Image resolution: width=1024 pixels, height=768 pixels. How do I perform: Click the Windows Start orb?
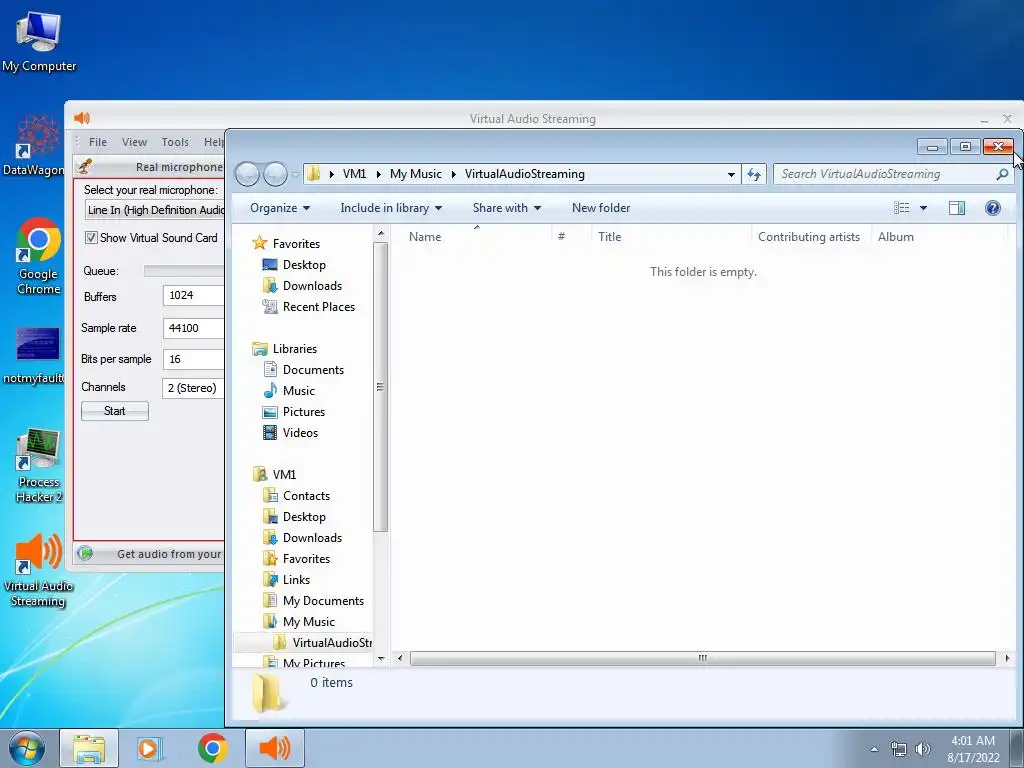click(26, 748)
